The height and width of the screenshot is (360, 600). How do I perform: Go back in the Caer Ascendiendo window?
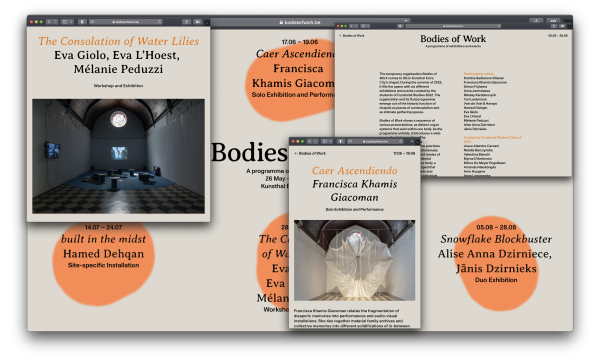pos(309,142)
